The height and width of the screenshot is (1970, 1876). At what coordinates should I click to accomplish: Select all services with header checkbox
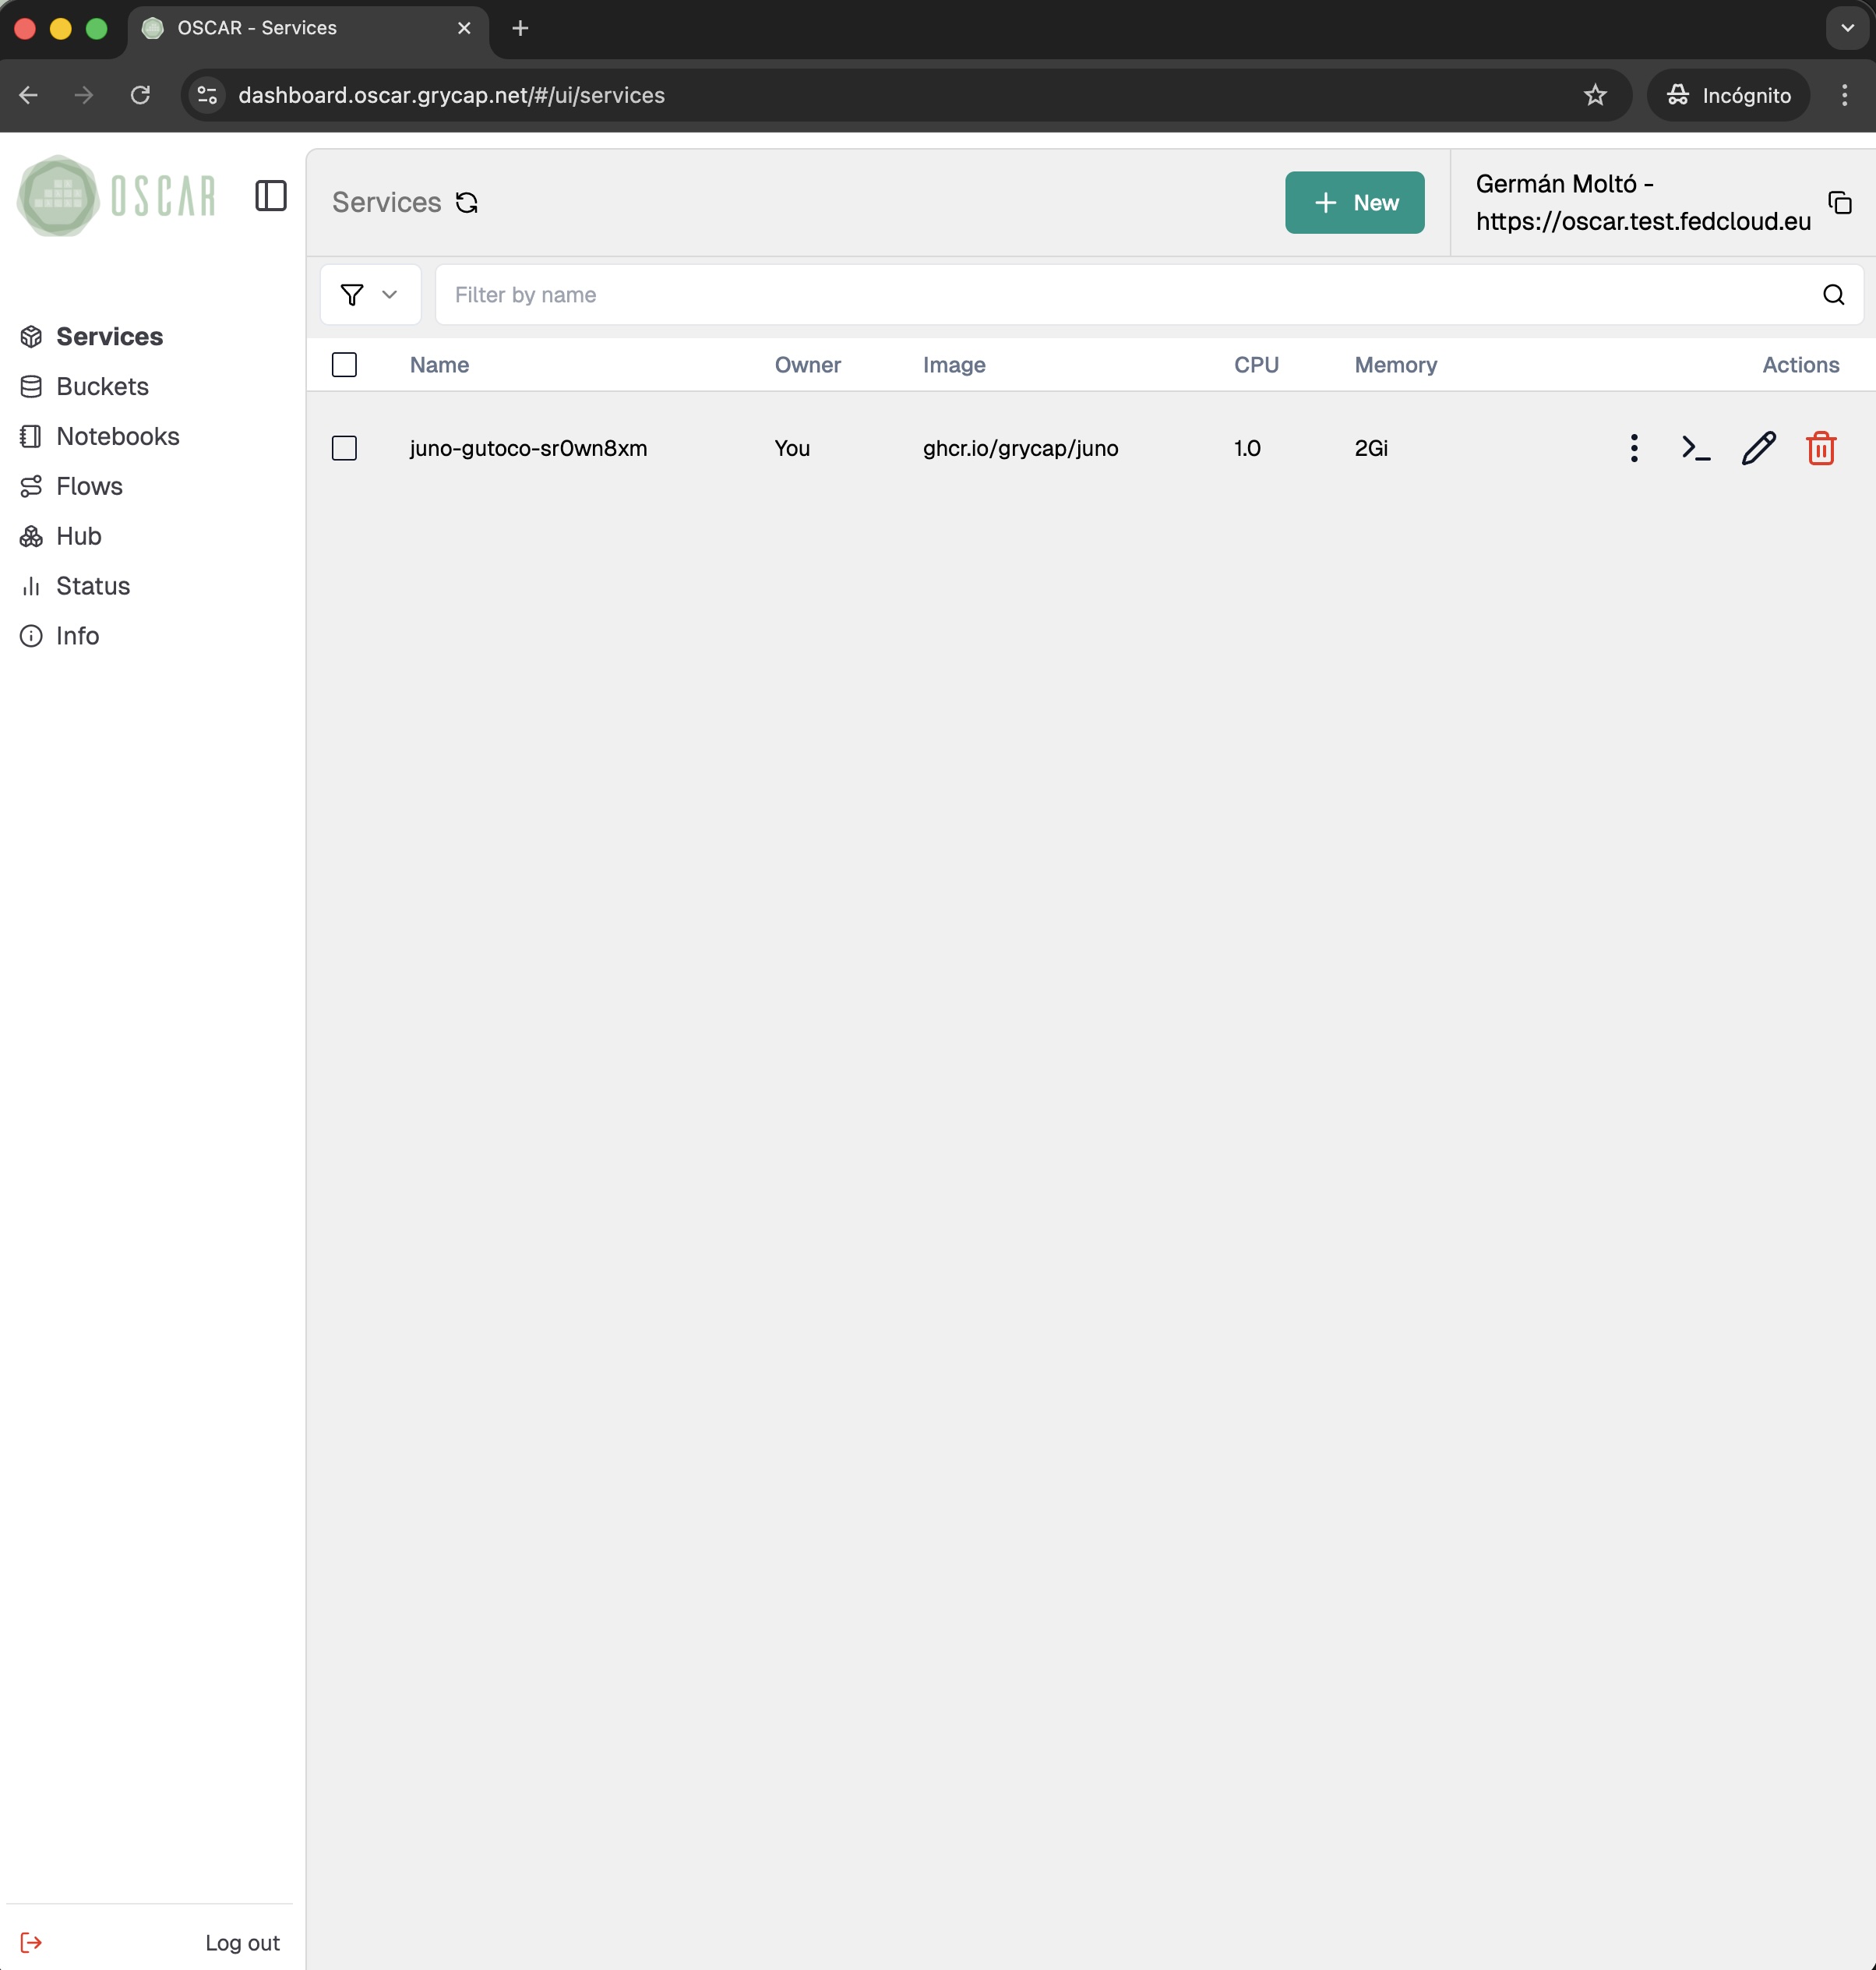tap(344, 365)
